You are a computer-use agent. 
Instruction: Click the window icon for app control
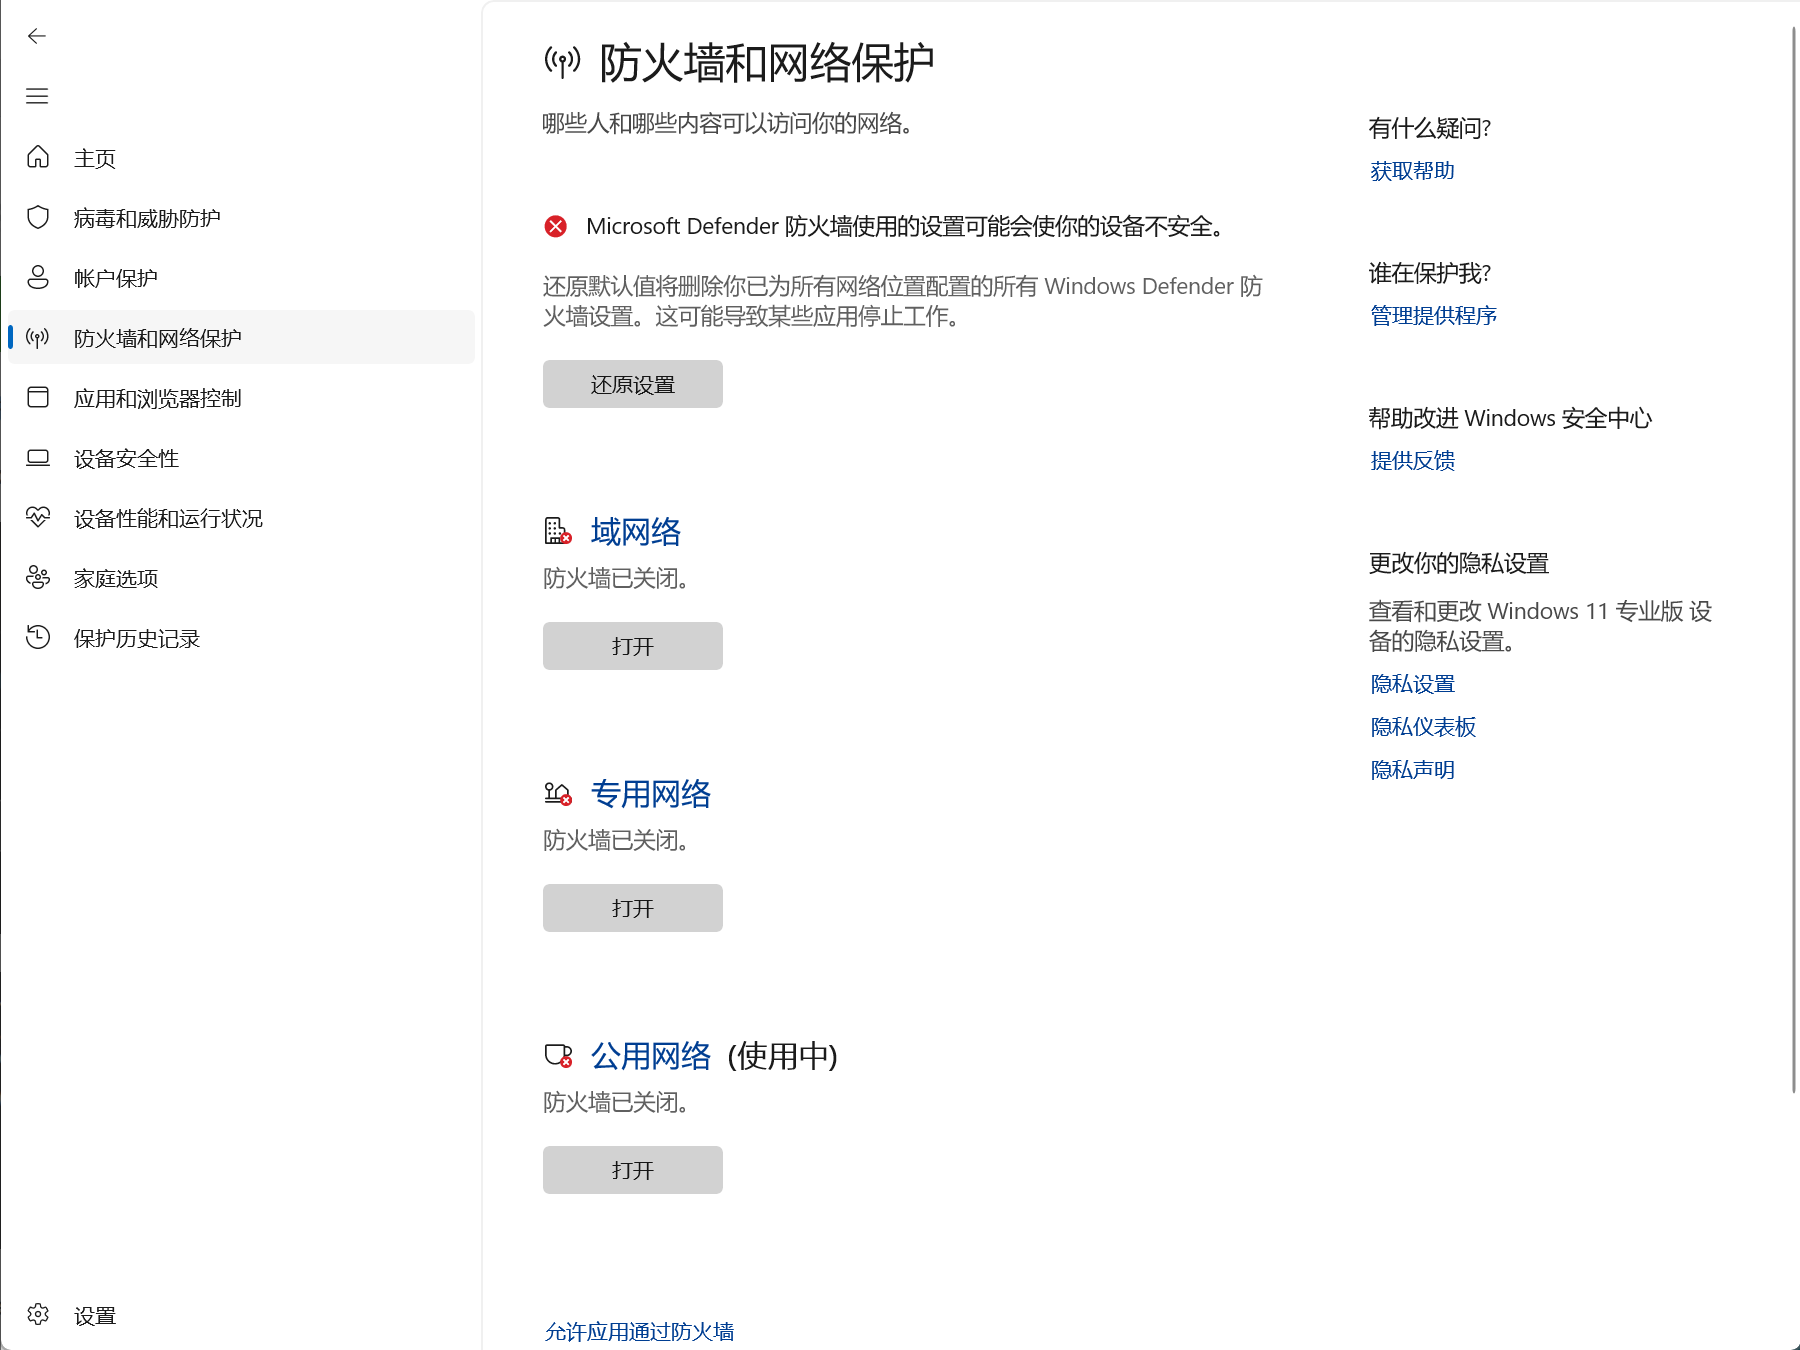(x=38, y=397)
